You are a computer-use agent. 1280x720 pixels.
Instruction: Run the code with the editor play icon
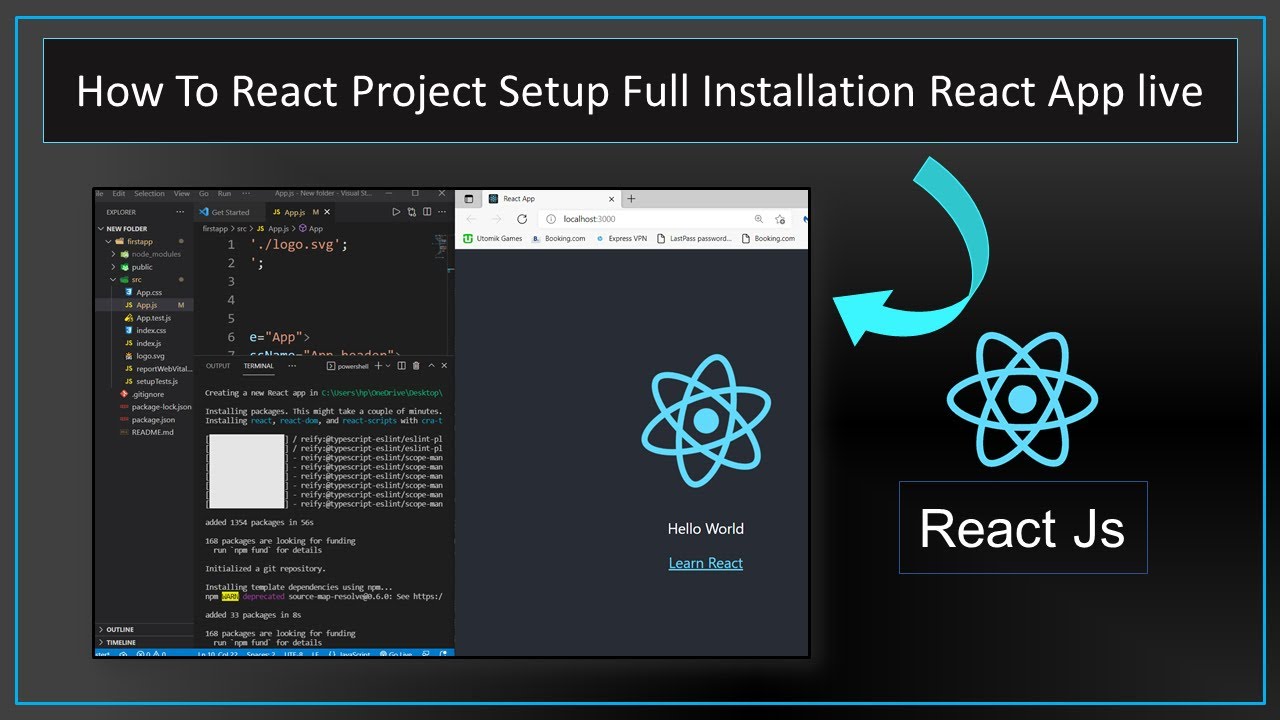point(396,212)
